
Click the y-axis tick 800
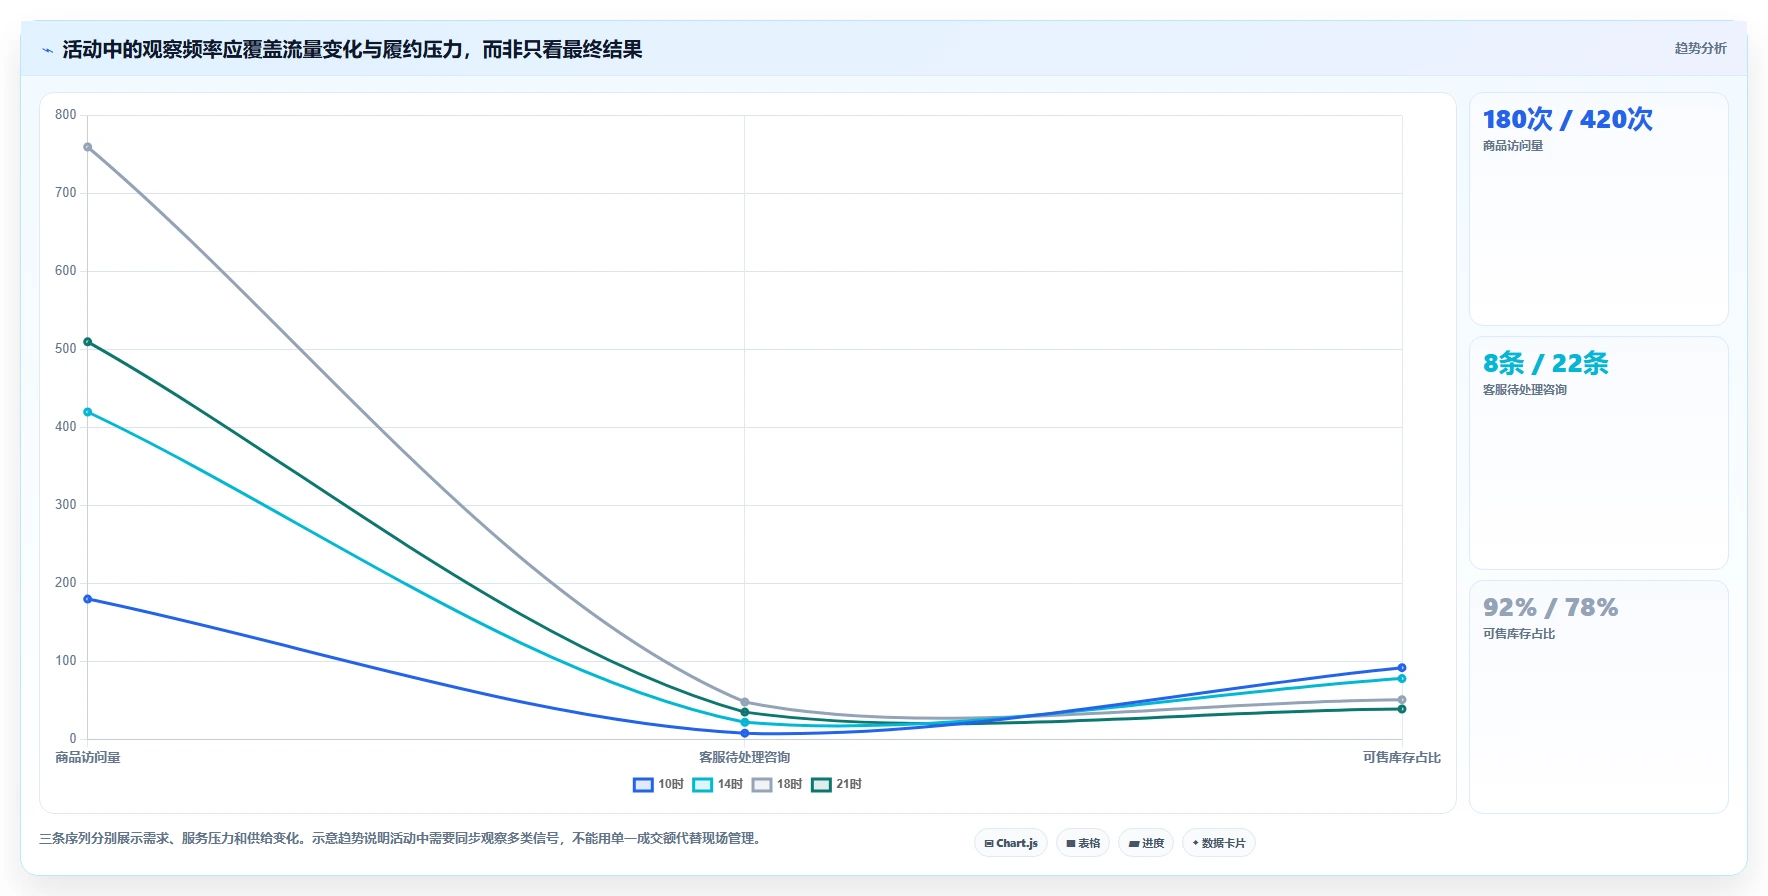[x=66, y=115]
